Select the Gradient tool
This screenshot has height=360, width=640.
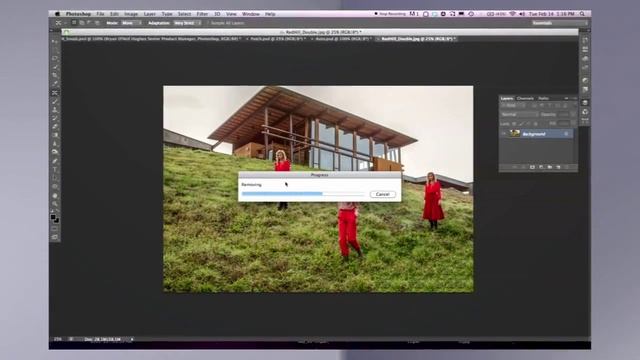tap(55, 135)
